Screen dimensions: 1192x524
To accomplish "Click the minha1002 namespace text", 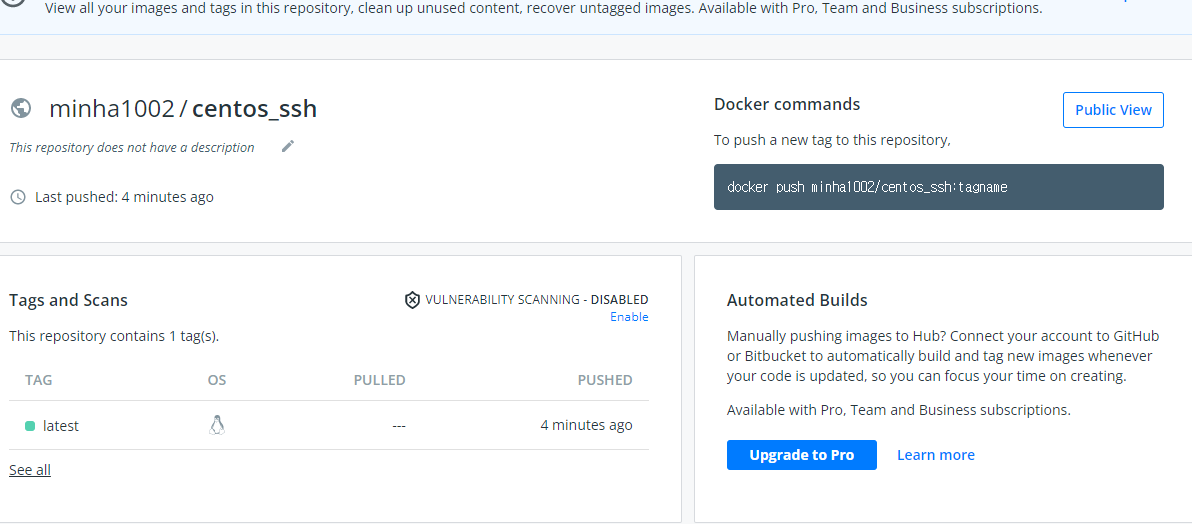I will pyautogui.click(x=112, y=109).
